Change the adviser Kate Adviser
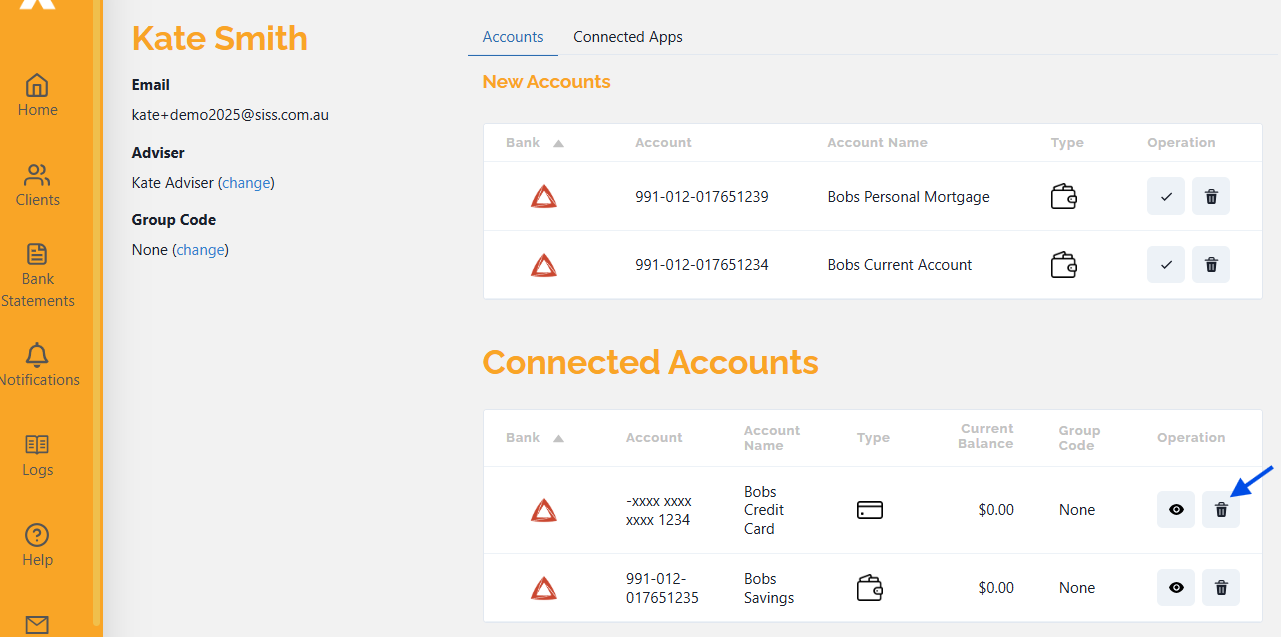The width and height of the screenshot is (1281, 637). (x=246, y=183)
